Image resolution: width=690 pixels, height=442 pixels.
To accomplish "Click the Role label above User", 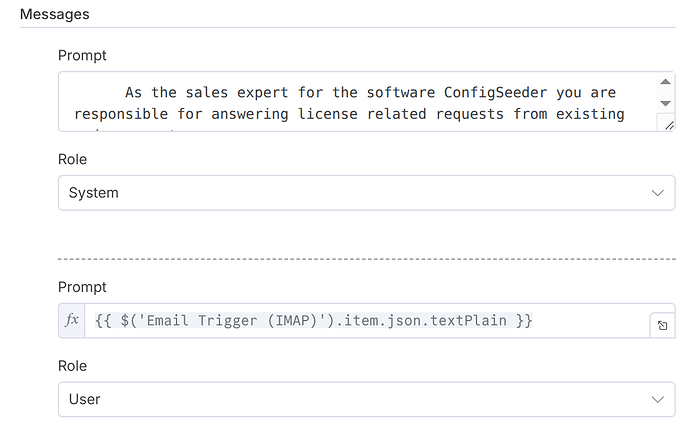I will click(x=73, y=366).
